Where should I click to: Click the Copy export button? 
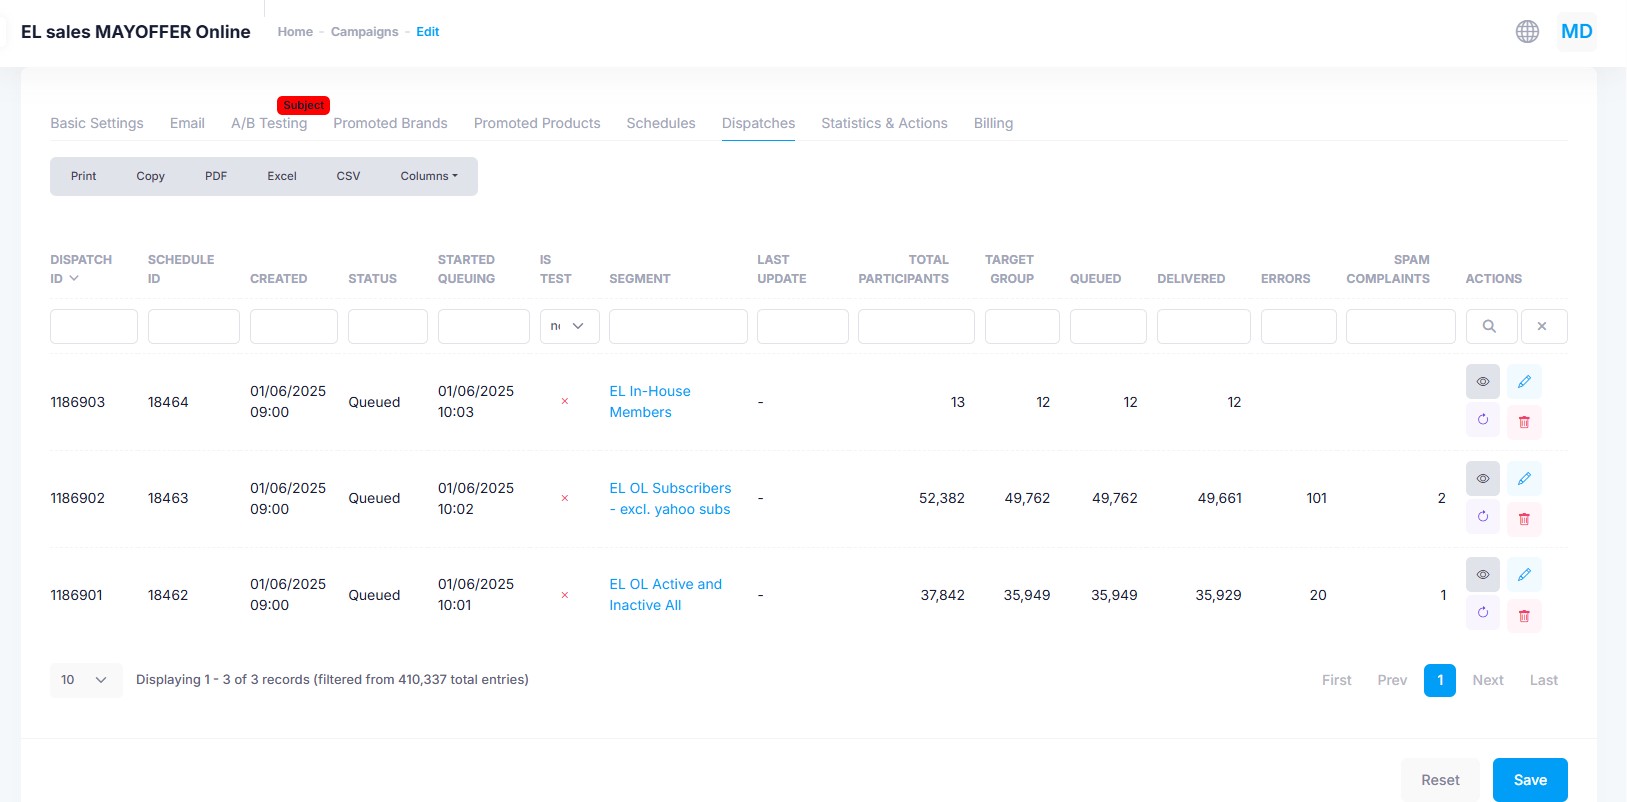151,176
